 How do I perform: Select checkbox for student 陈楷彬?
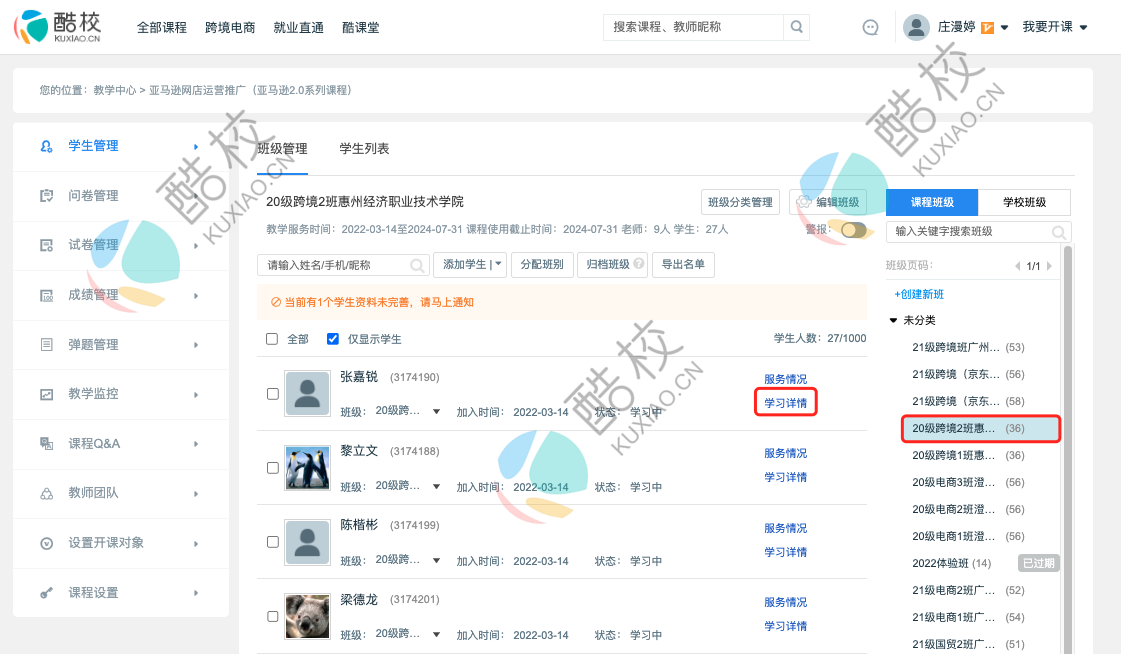272,542
